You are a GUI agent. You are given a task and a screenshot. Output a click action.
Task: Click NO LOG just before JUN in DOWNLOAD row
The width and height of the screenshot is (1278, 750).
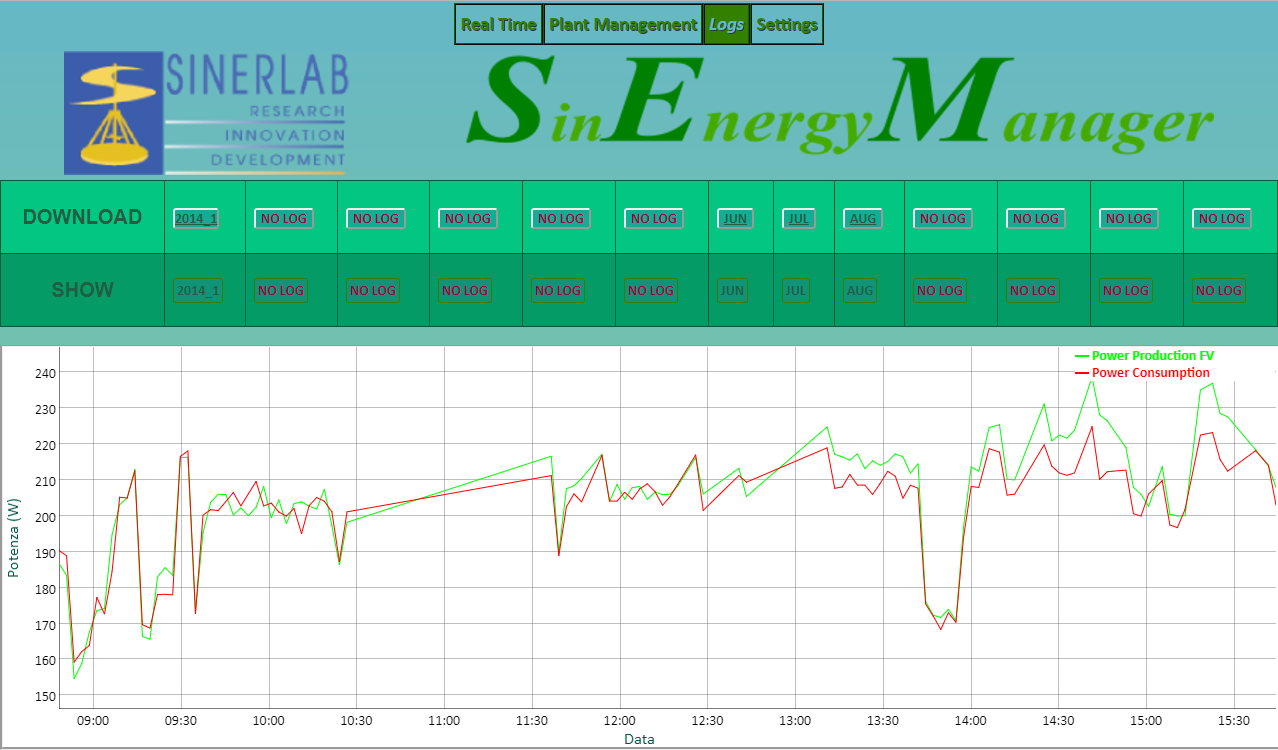(x=653, y=218)
